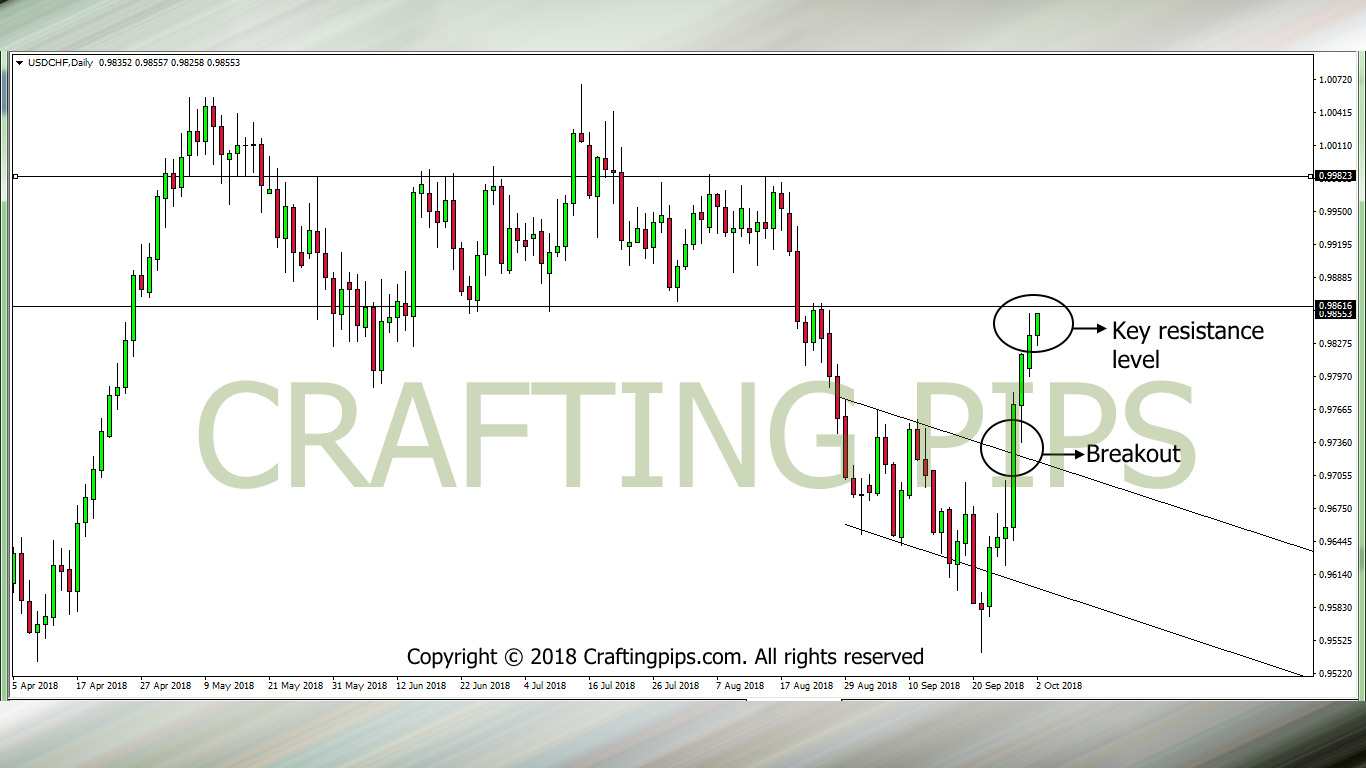Click the 0.99500 price axis label

tap(1336, 211)
